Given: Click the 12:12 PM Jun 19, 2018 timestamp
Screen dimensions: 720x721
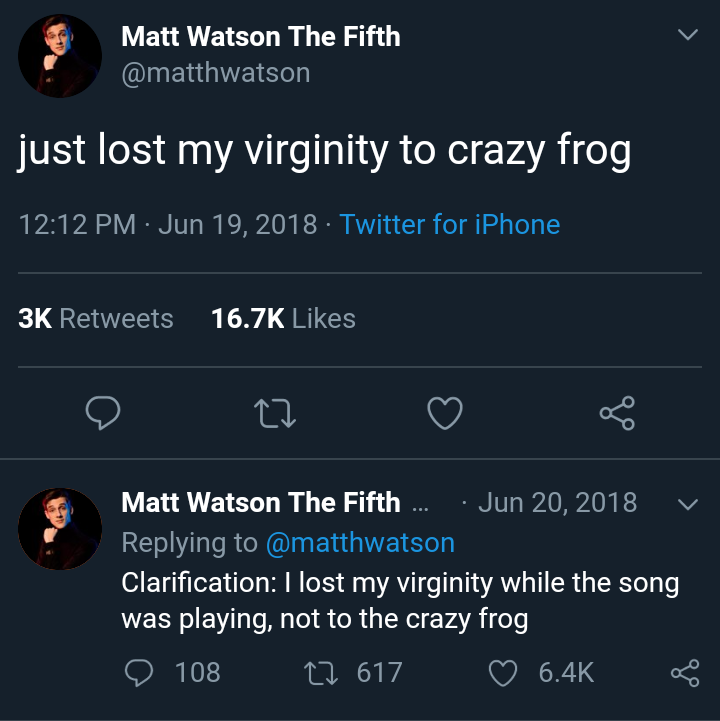Looking at the screenshot, I should coord(168,224).
